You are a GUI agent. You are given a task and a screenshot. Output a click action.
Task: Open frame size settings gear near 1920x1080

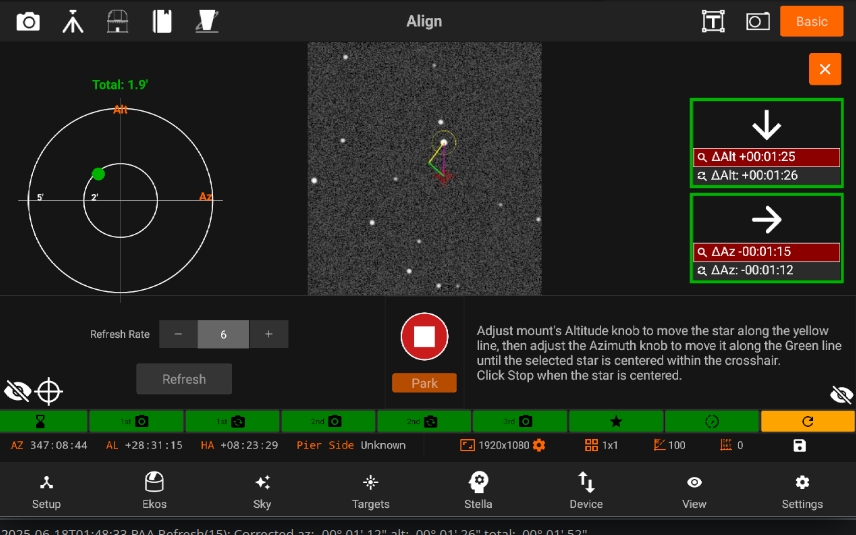tap(539, 445)
